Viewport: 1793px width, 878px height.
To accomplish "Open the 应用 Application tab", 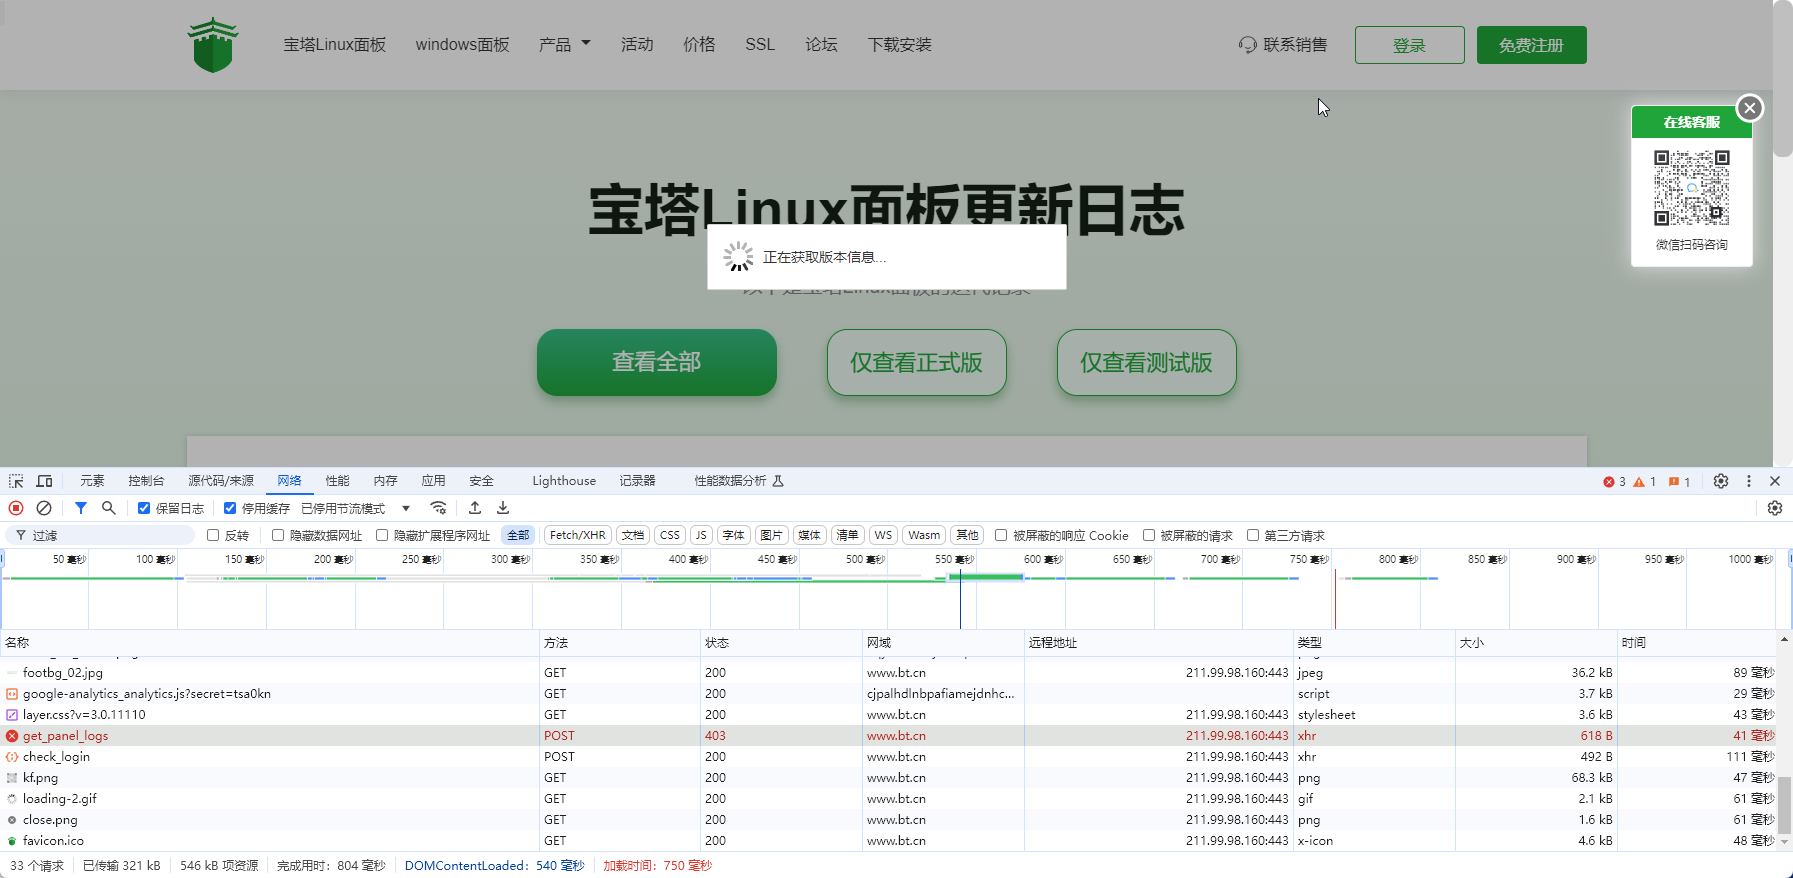I will tap(433, 481).
